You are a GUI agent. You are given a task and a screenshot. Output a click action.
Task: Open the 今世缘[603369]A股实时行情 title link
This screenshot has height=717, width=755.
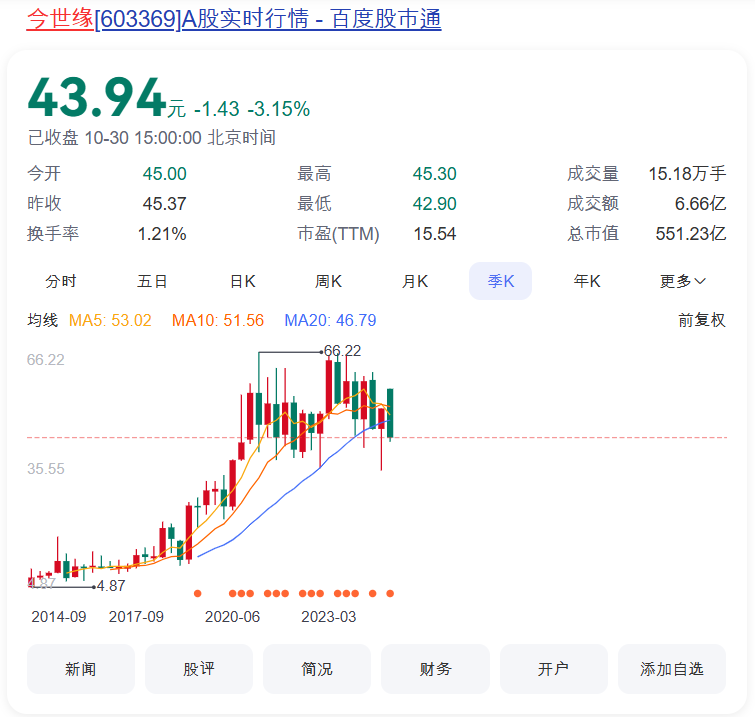click(234, 19)
